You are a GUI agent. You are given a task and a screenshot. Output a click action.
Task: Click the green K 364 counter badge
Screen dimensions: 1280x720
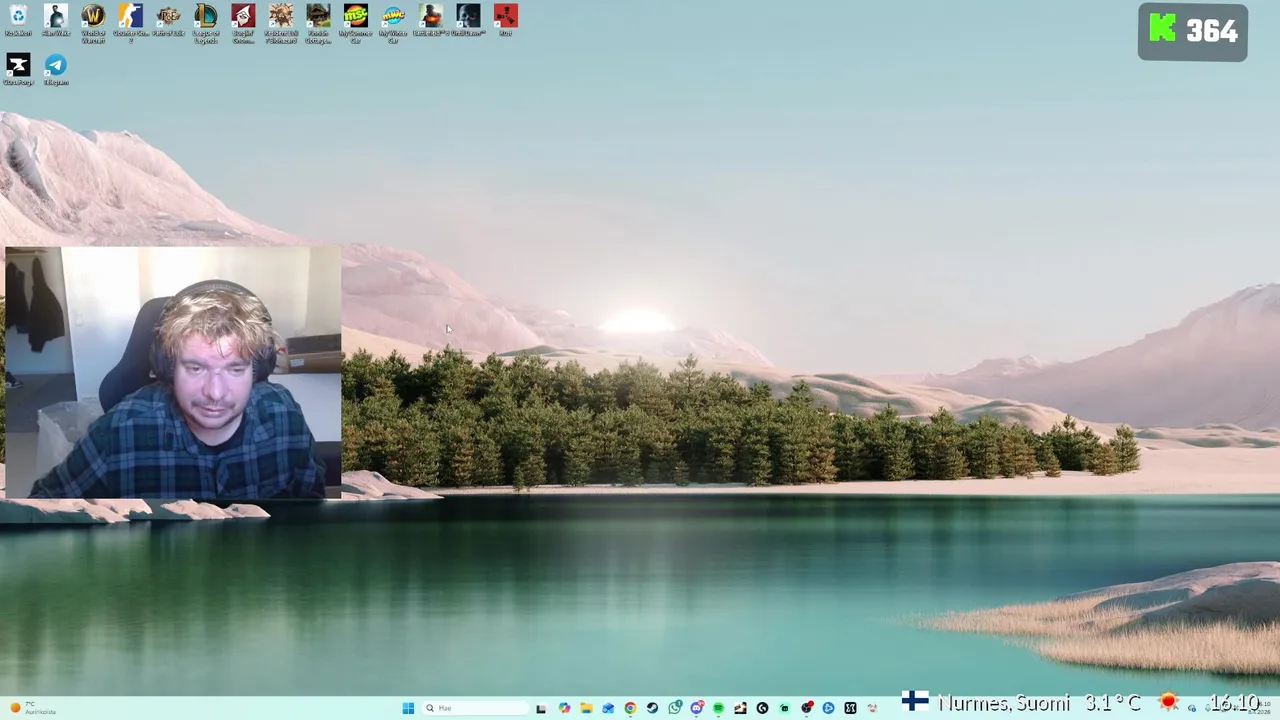(1192, 32)
